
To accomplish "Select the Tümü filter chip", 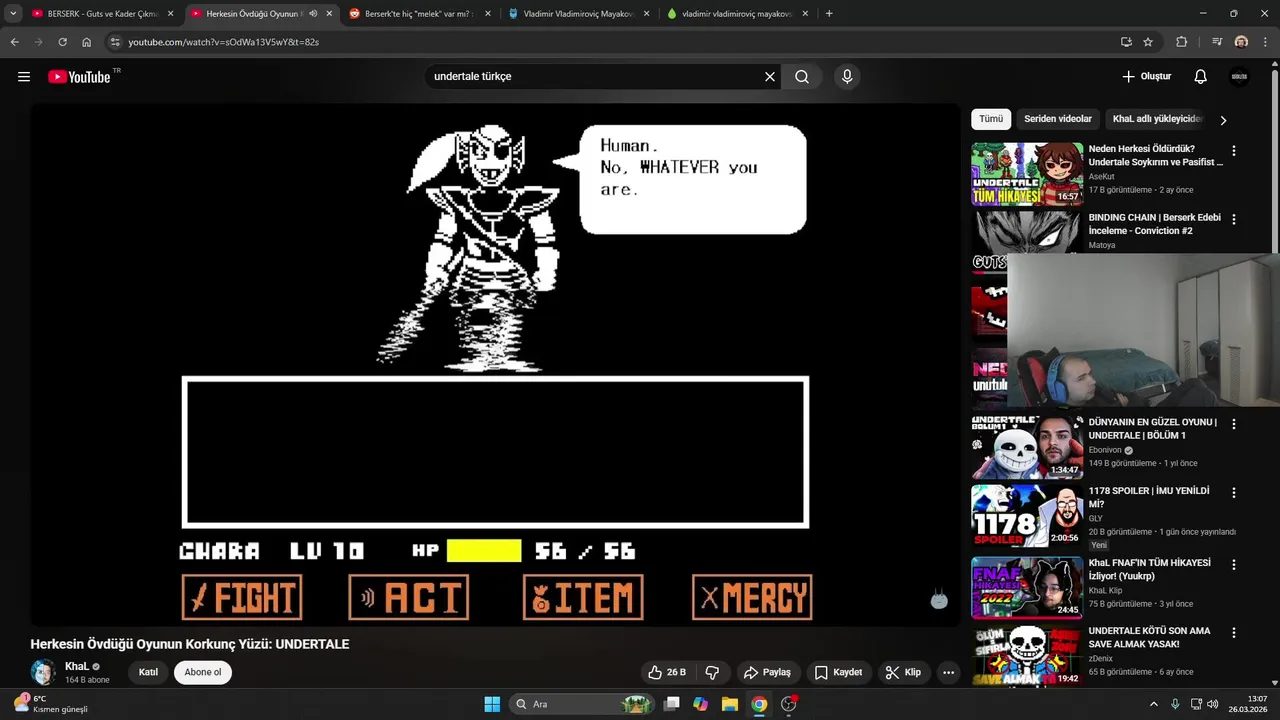I will pyautogui.click(x=991, y=119).
